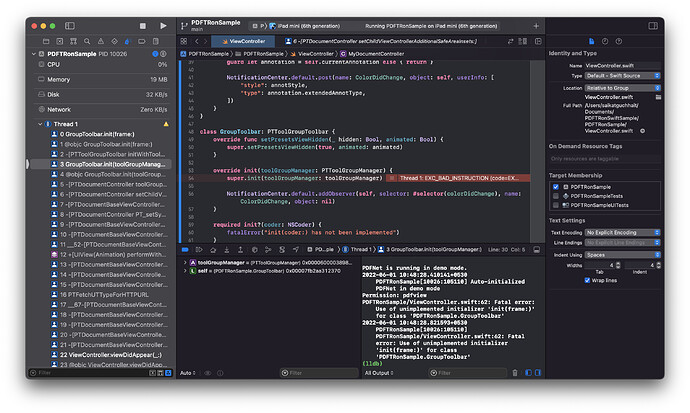Screen dimensions: 690x413
Task: Open Debug View Hierarchy button
Action: point(254,249)
